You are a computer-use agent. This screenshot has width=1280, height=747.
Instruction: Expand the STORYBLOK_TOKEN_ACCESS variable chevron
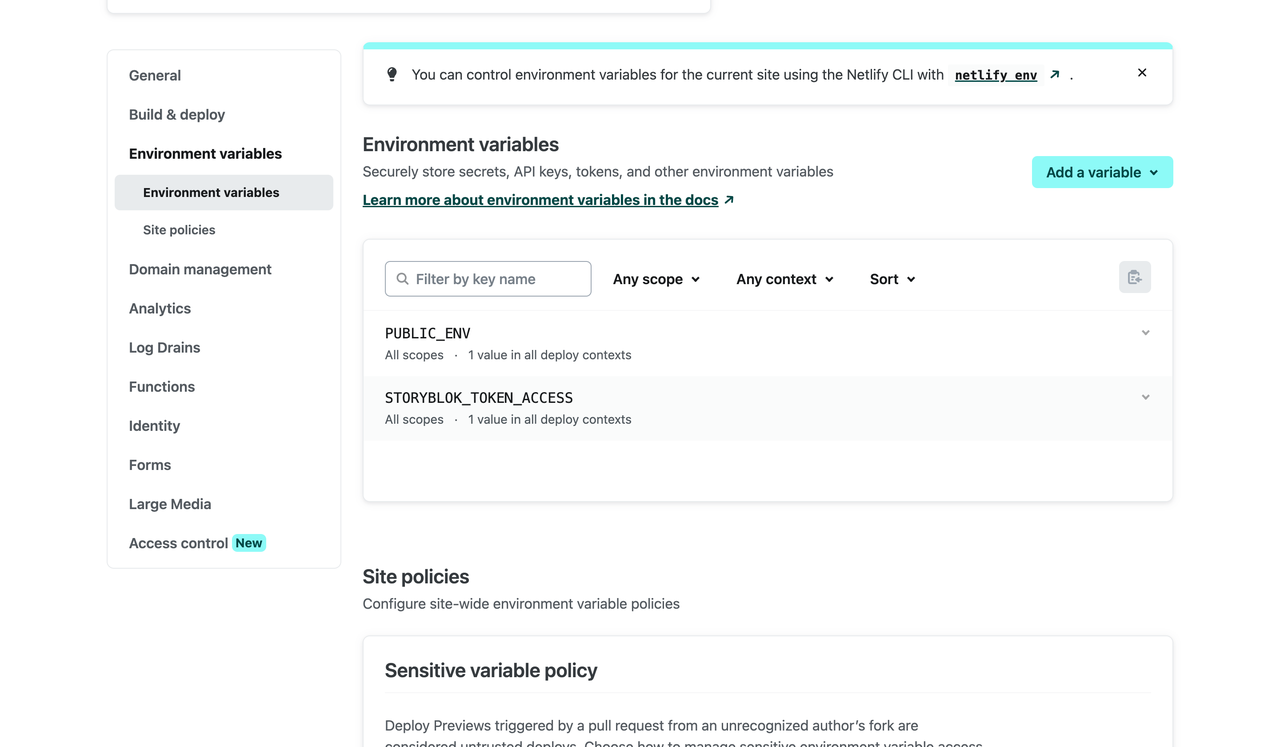[x=1146, y=397]
